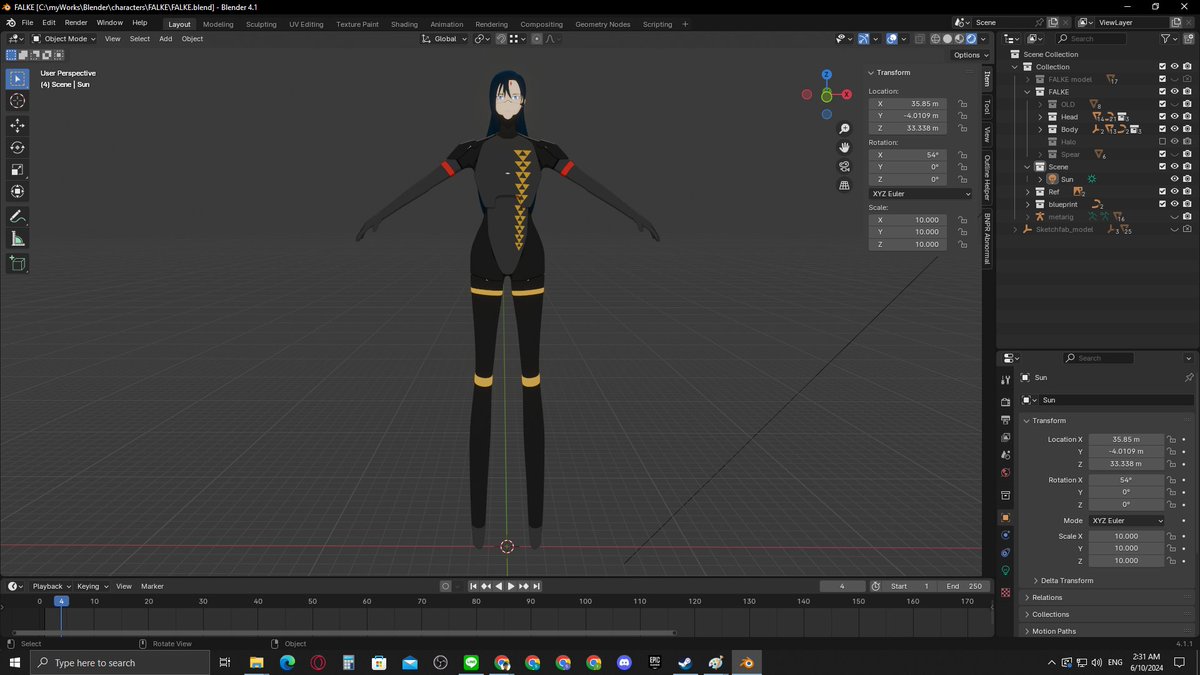Expand the Head collection in outliner

tap(1040, 117)
